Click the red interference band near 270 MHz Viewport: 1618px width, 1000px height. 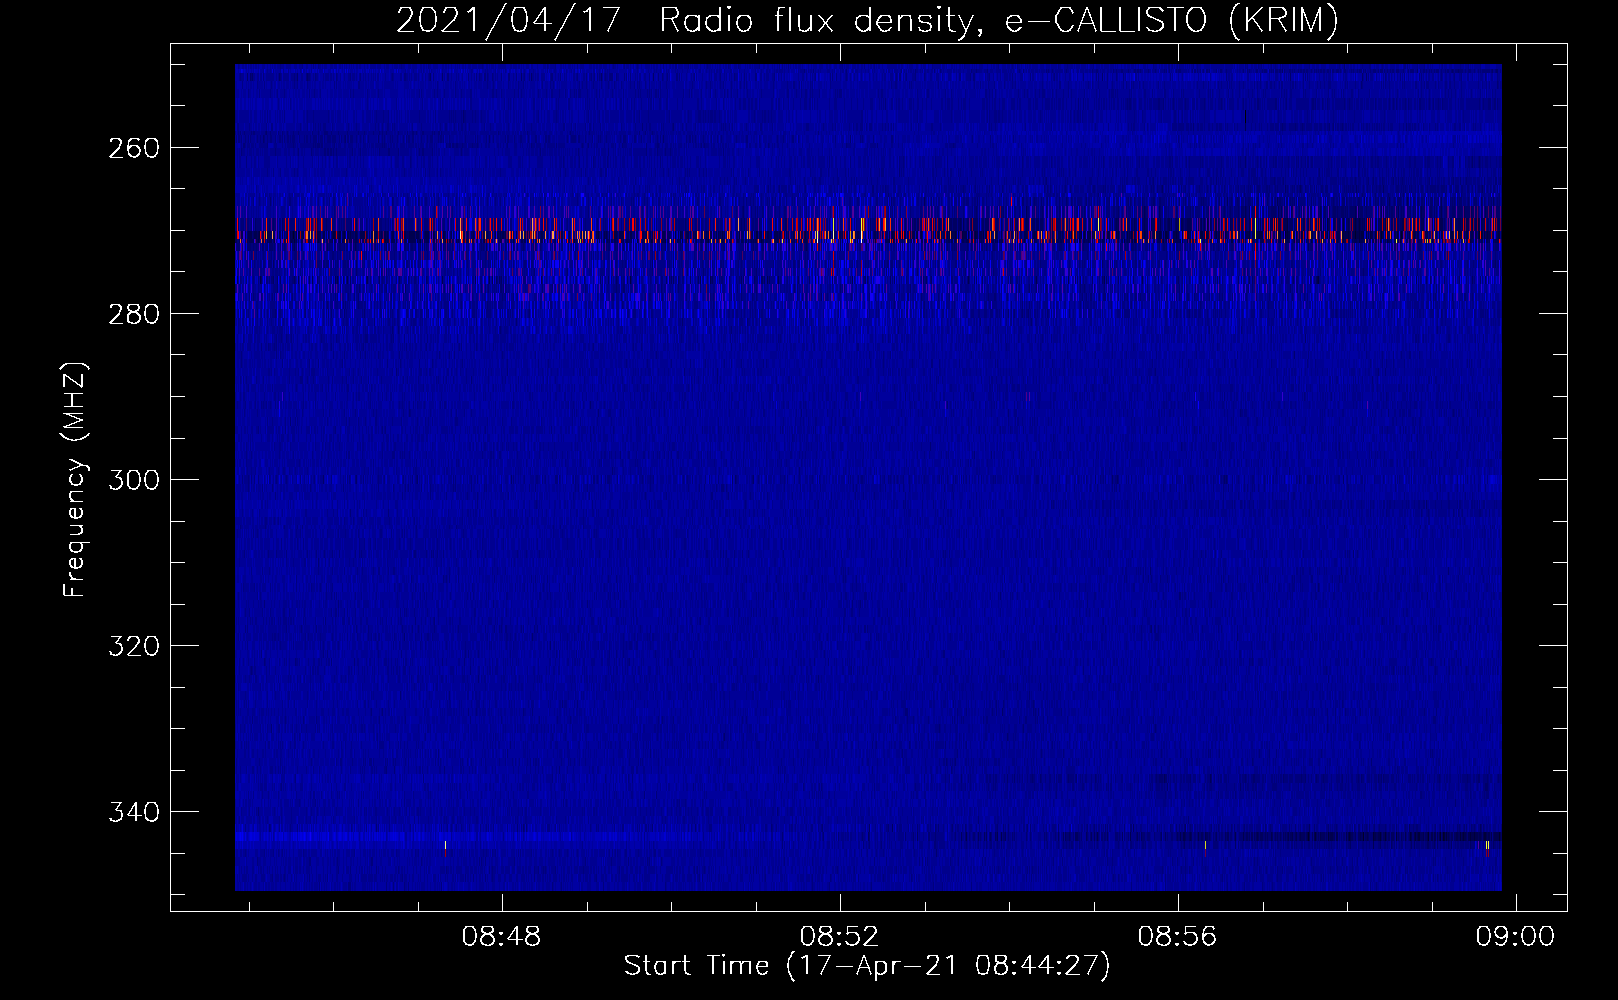(868, 227)
